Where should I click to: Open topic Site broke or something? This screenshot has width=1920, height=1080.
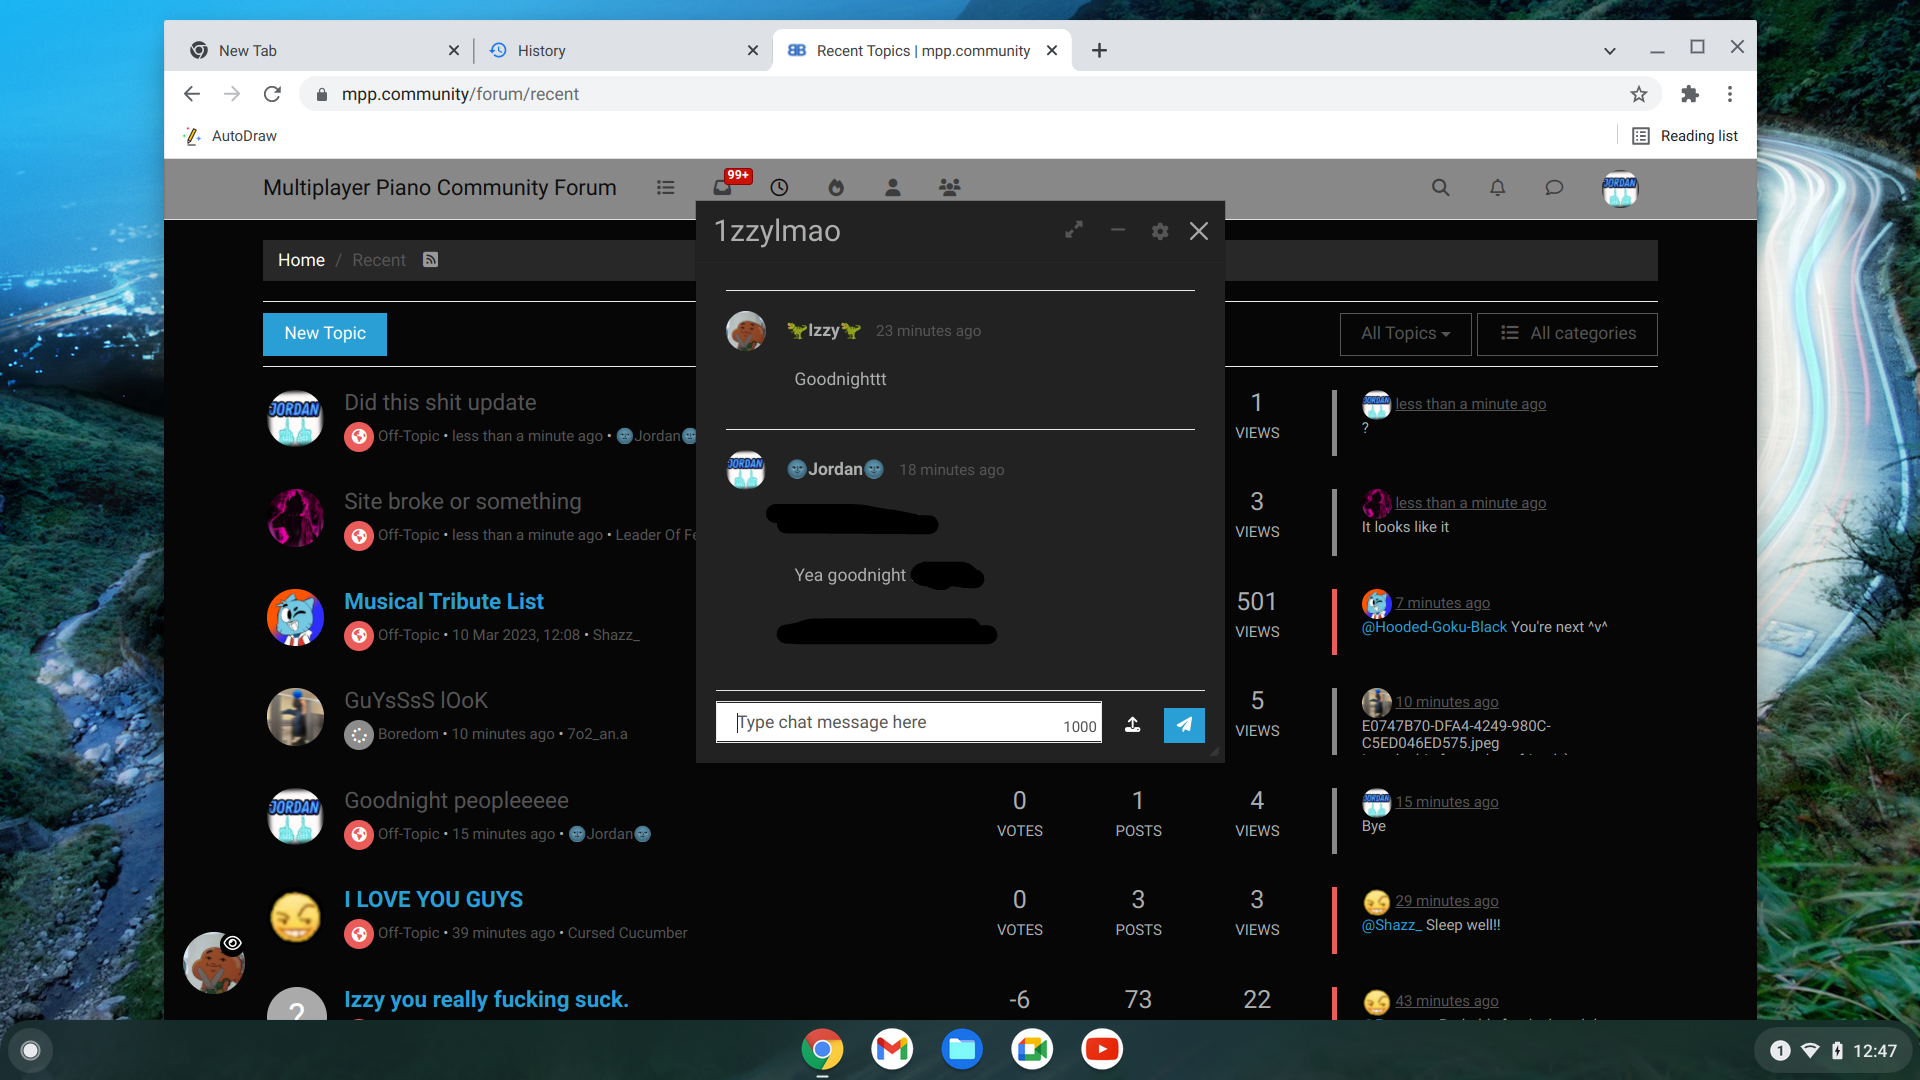point(463,501)
